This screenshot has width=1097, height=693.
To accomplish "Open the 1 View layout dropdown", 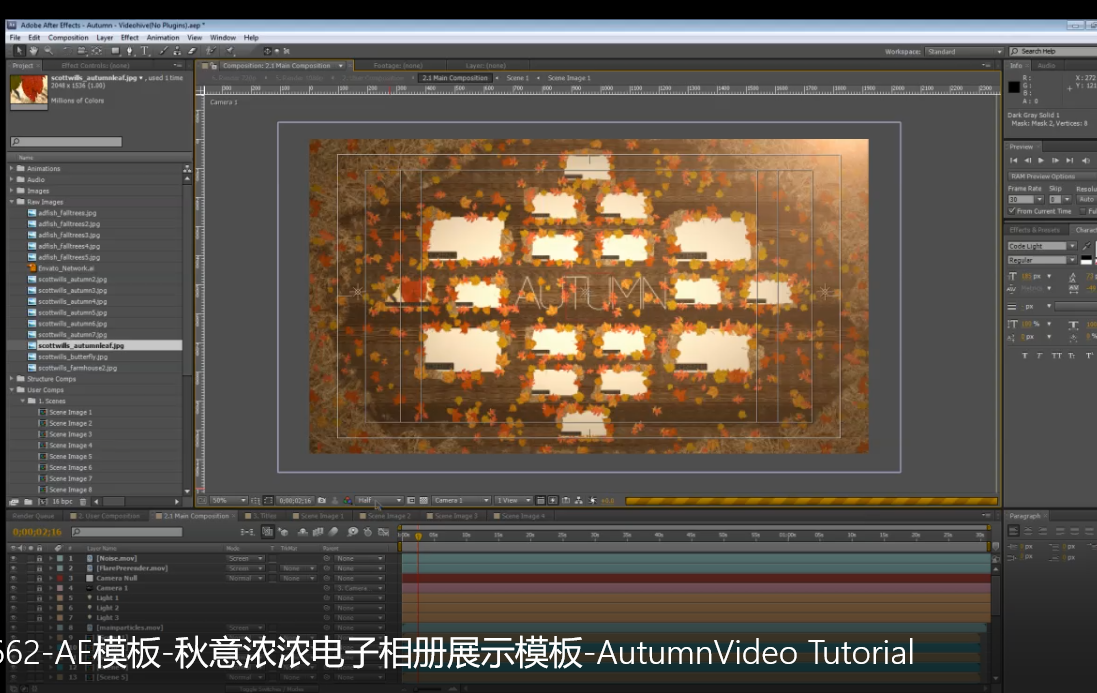I will pos(513,501).
